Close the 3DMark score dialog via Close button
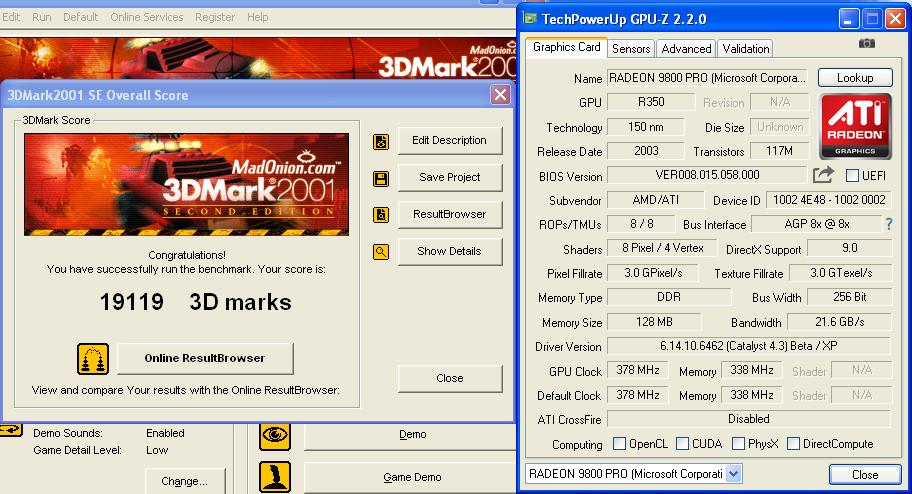This screenshot has height=494, width=912. [450, 378]
